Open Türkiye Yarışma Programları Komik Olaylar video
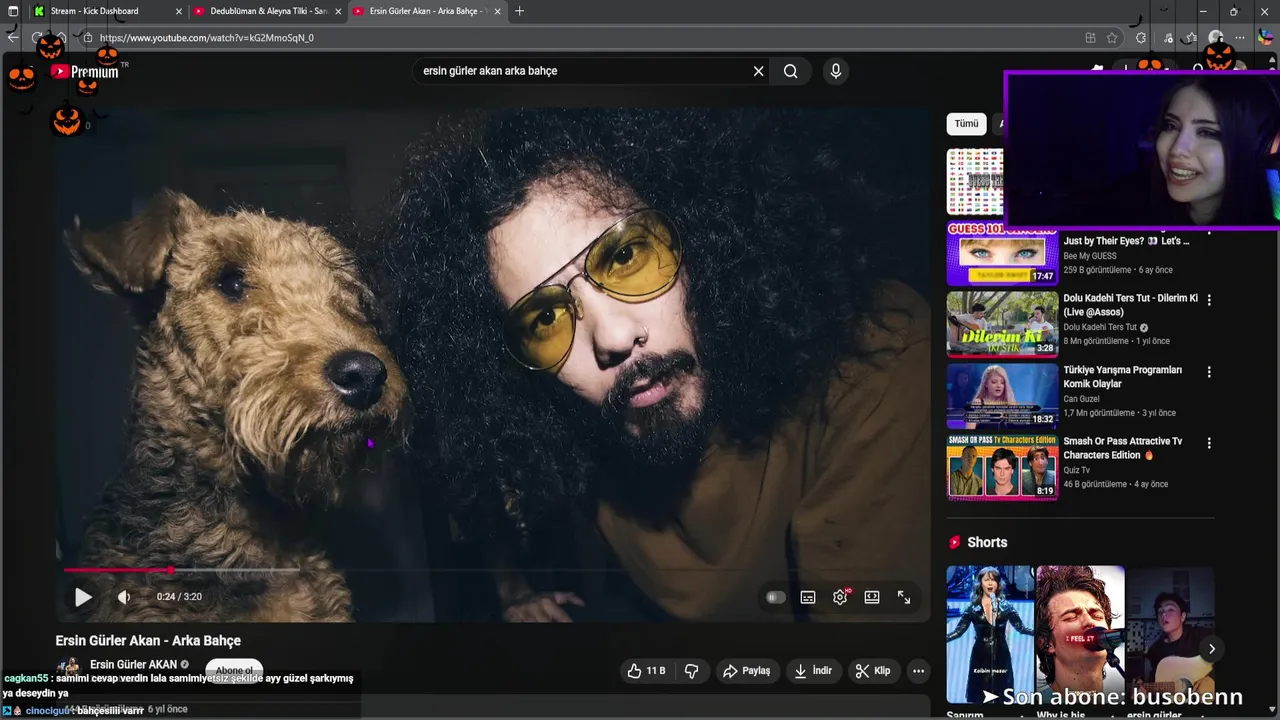This screenshot has height=720, width=1280. pos(1122,377)
